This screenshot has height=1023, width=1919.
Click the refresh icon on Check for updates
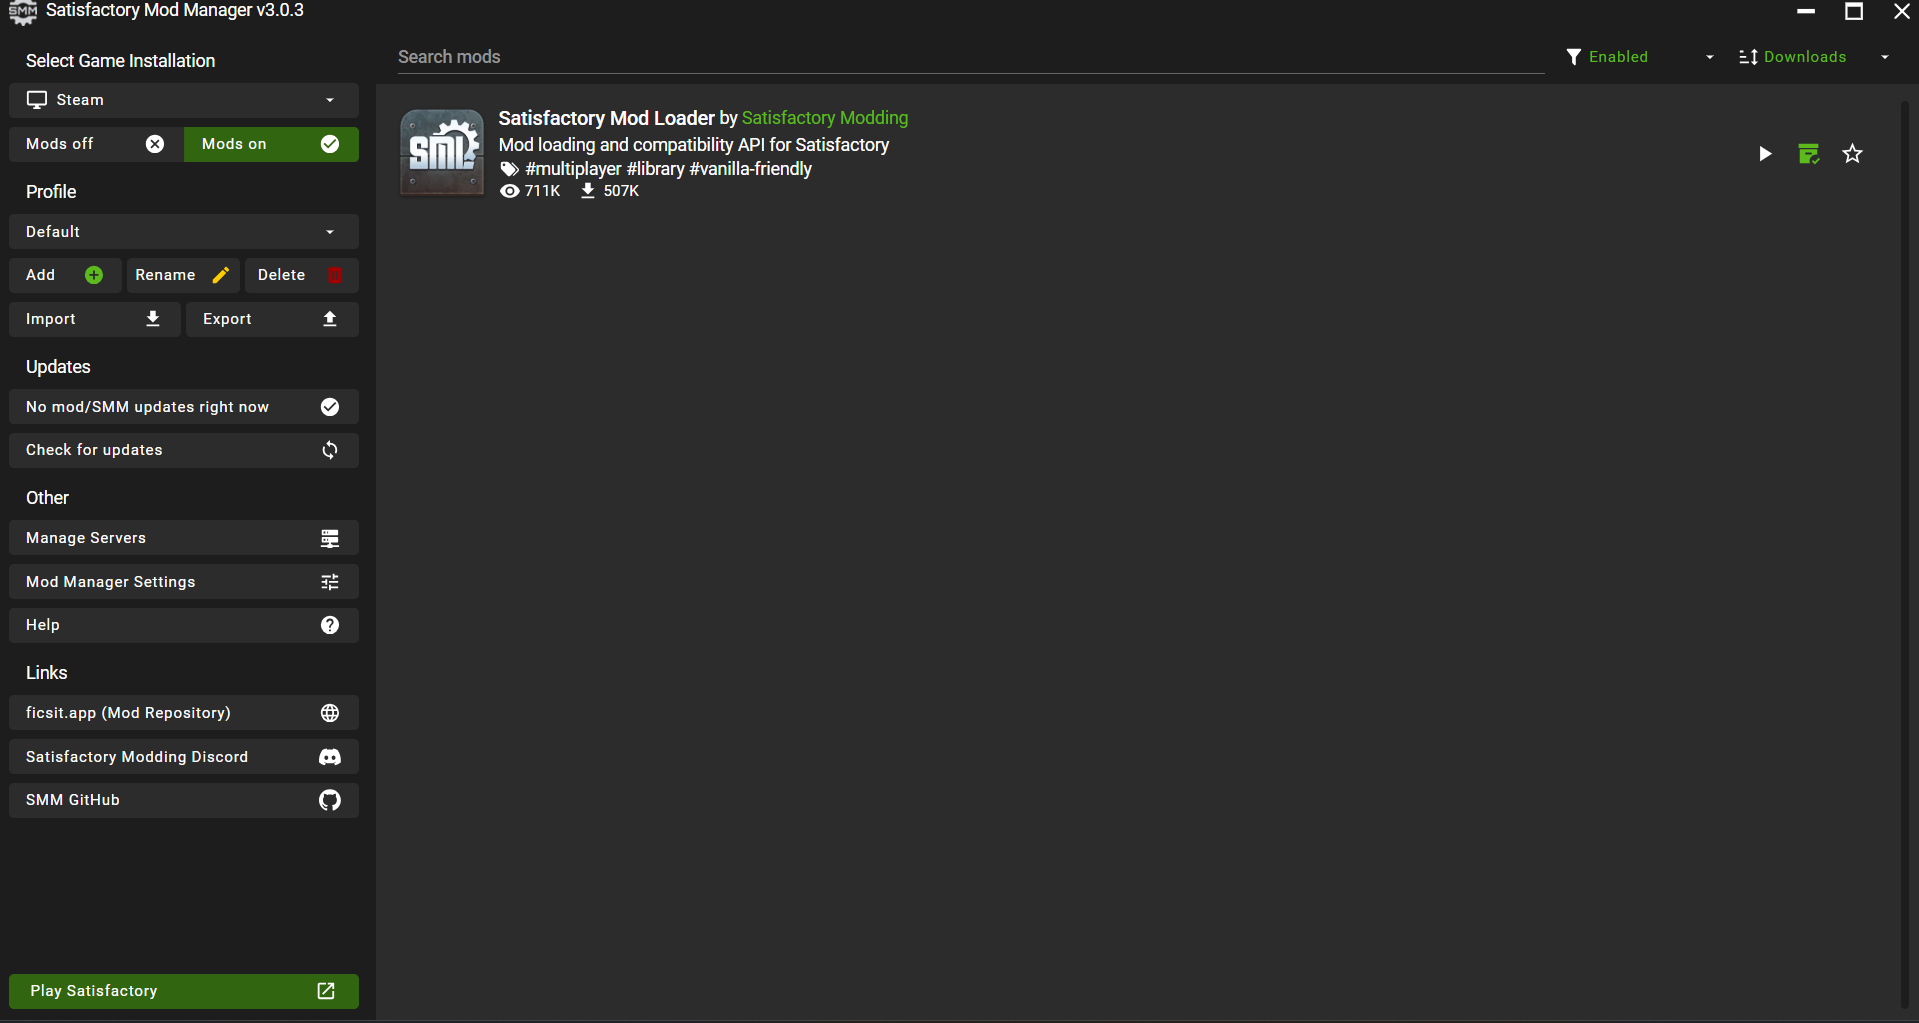[x=330, y=450]
